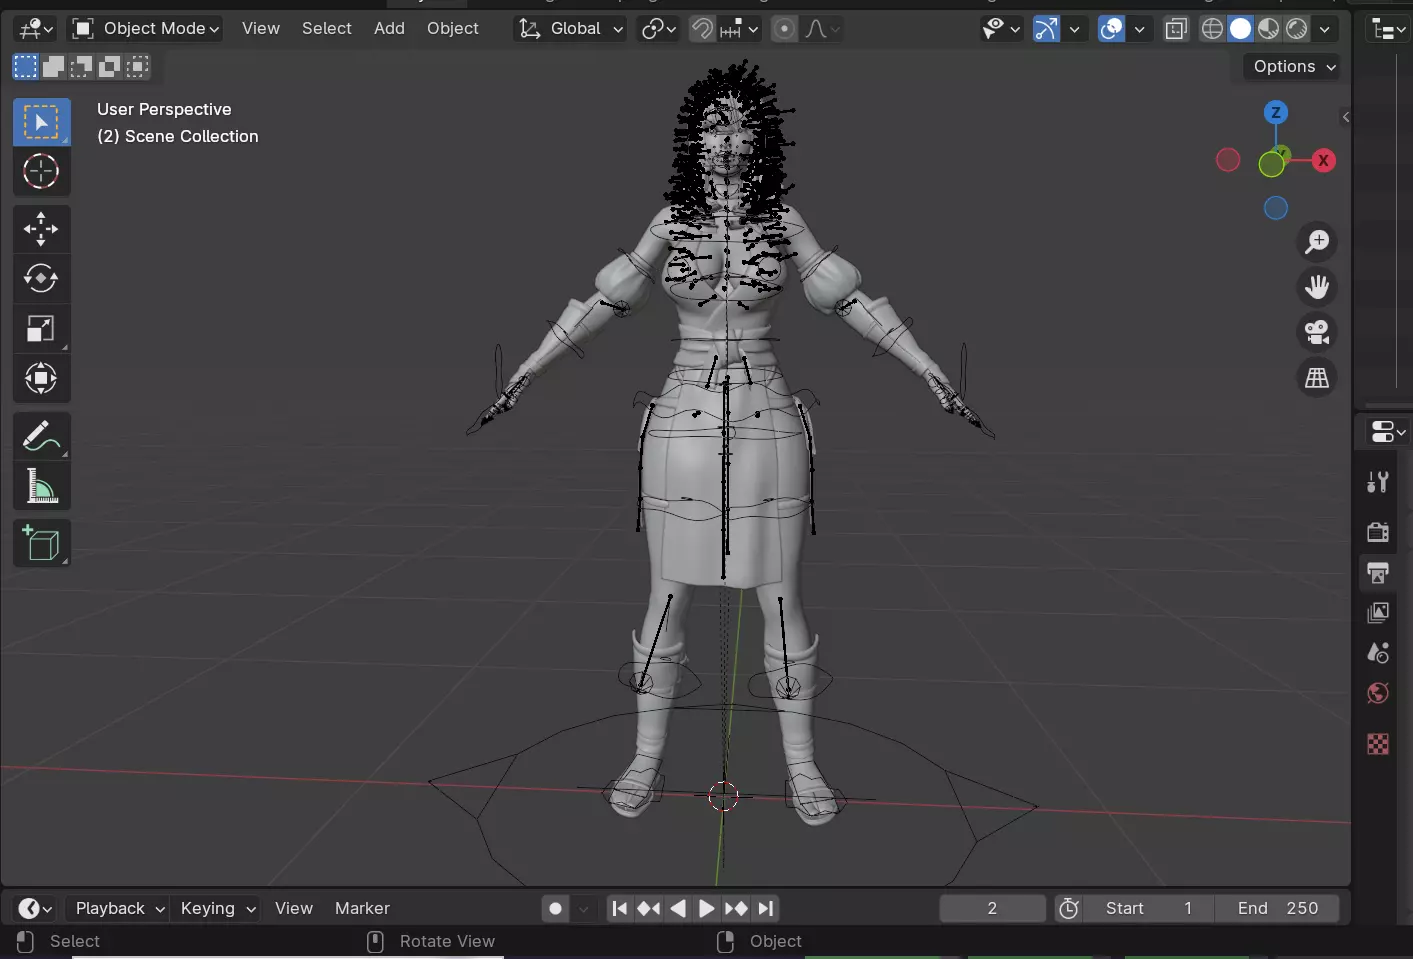Screen dimensions: 1413x959
Task: Switch perspective/orthographic grid button
Action: [x=1317, y=378]
